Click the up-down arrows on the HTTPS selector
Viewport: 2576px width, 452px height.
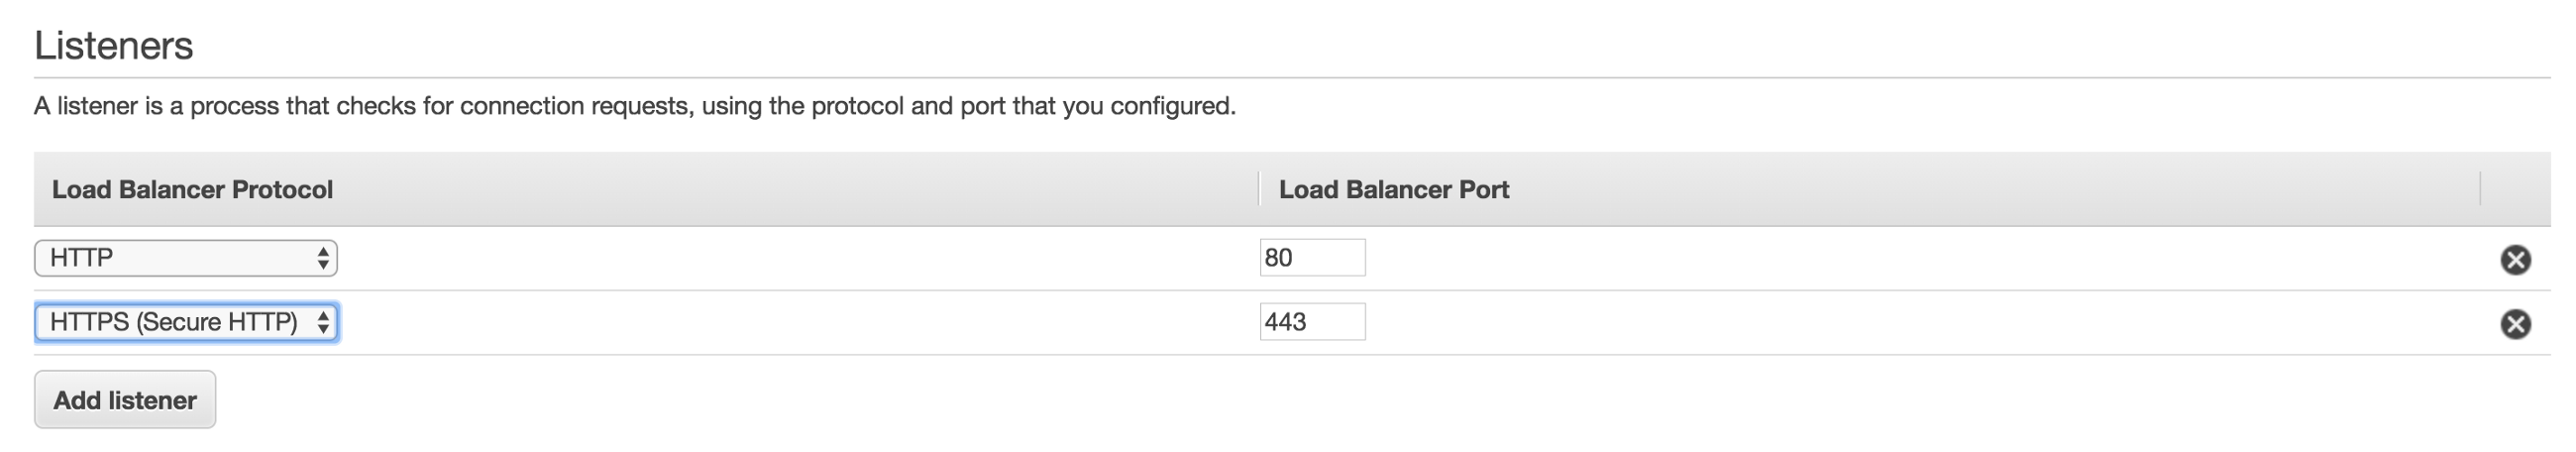[x=323, y=322]
